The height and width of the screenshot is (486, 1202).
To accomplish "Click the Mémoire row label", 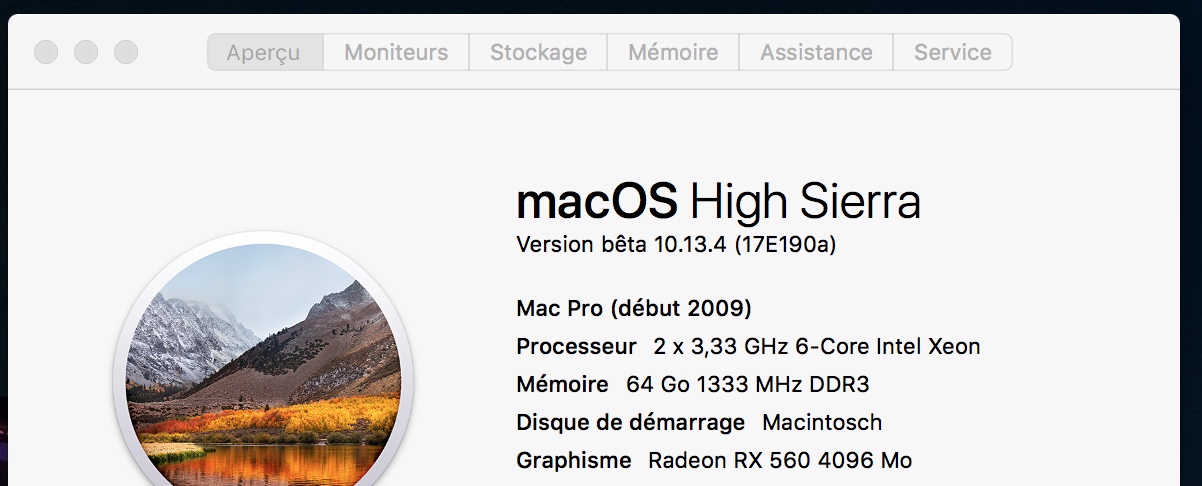I will (562, 385).
